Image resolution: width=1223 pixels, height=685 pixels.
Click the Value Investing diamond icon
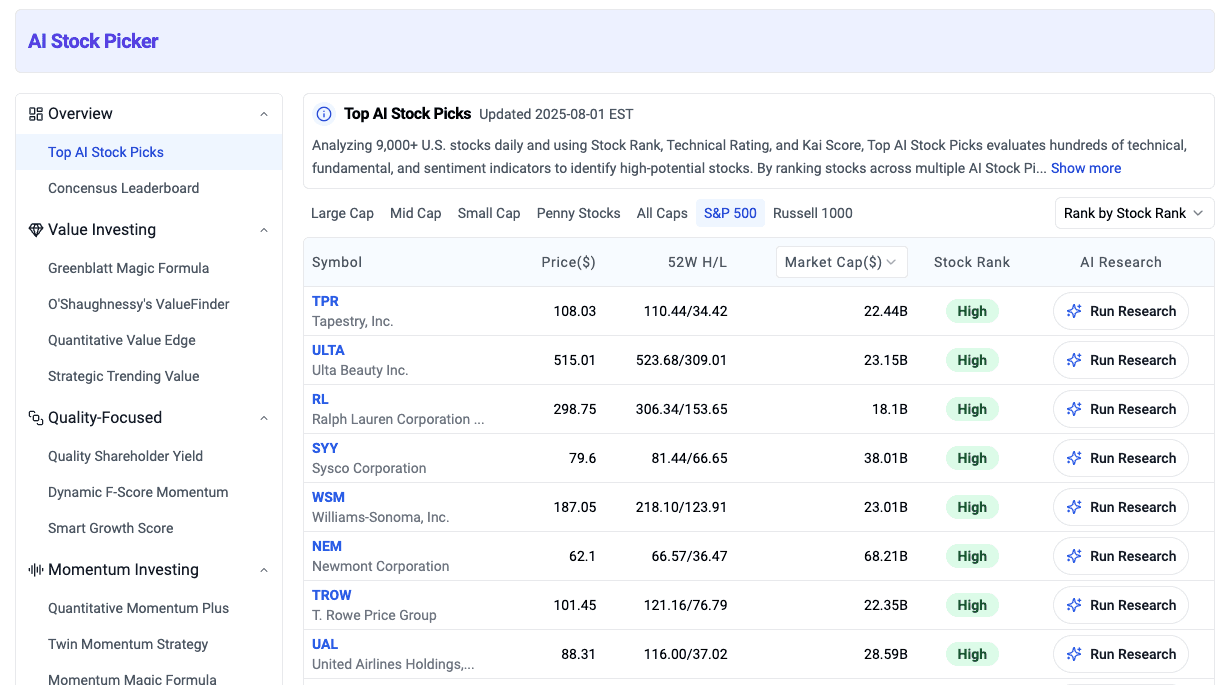(36, 230)
